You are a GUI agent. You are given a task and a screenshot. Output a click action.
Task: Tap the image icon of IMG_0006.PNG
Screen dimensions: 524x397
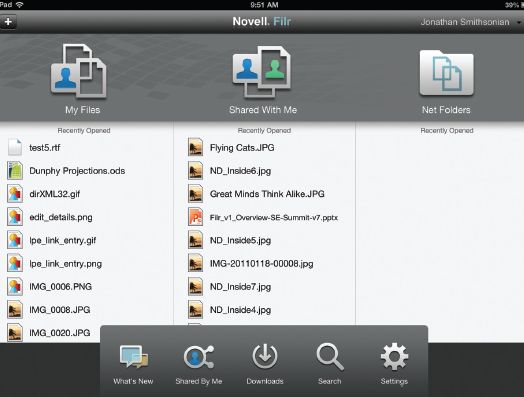coord(15,286)
